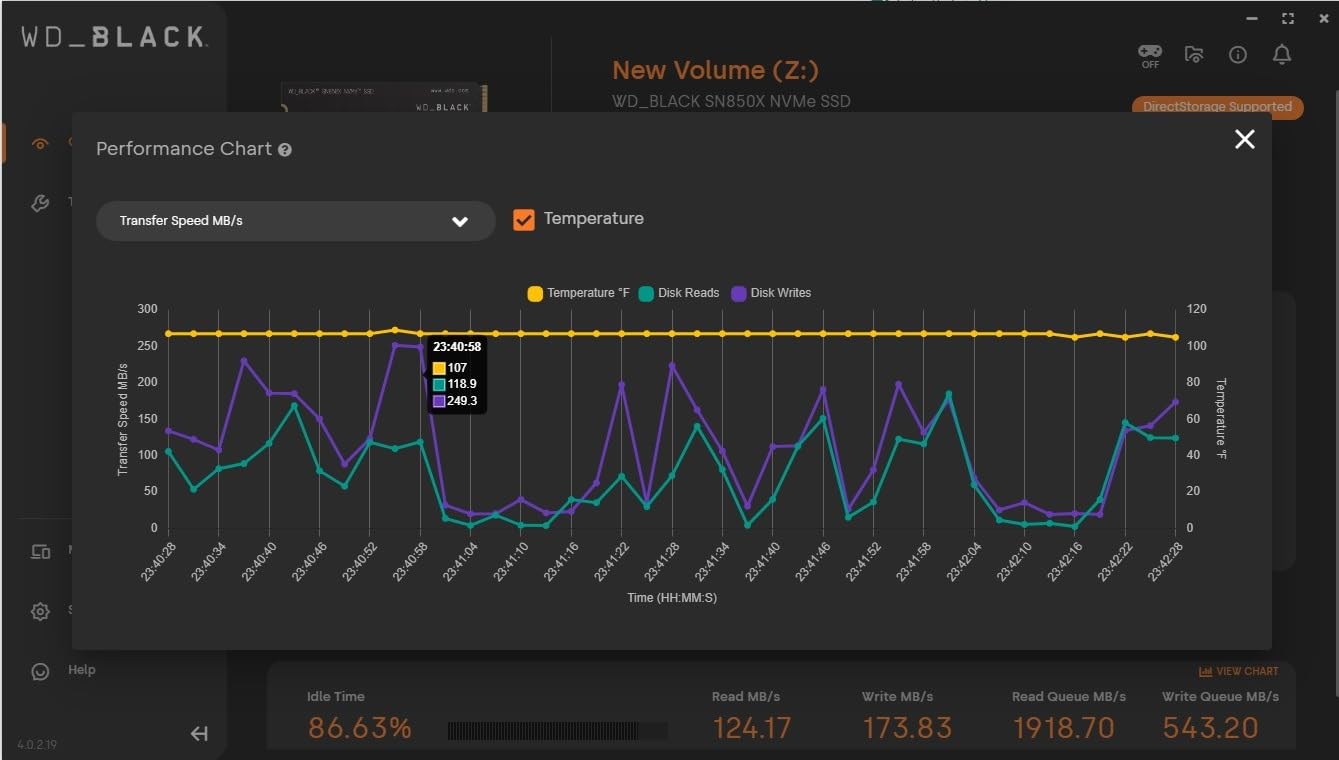Open the Transfer Speed MB/s dropdown
1339x760 pixels.
[x=296, y=221]
